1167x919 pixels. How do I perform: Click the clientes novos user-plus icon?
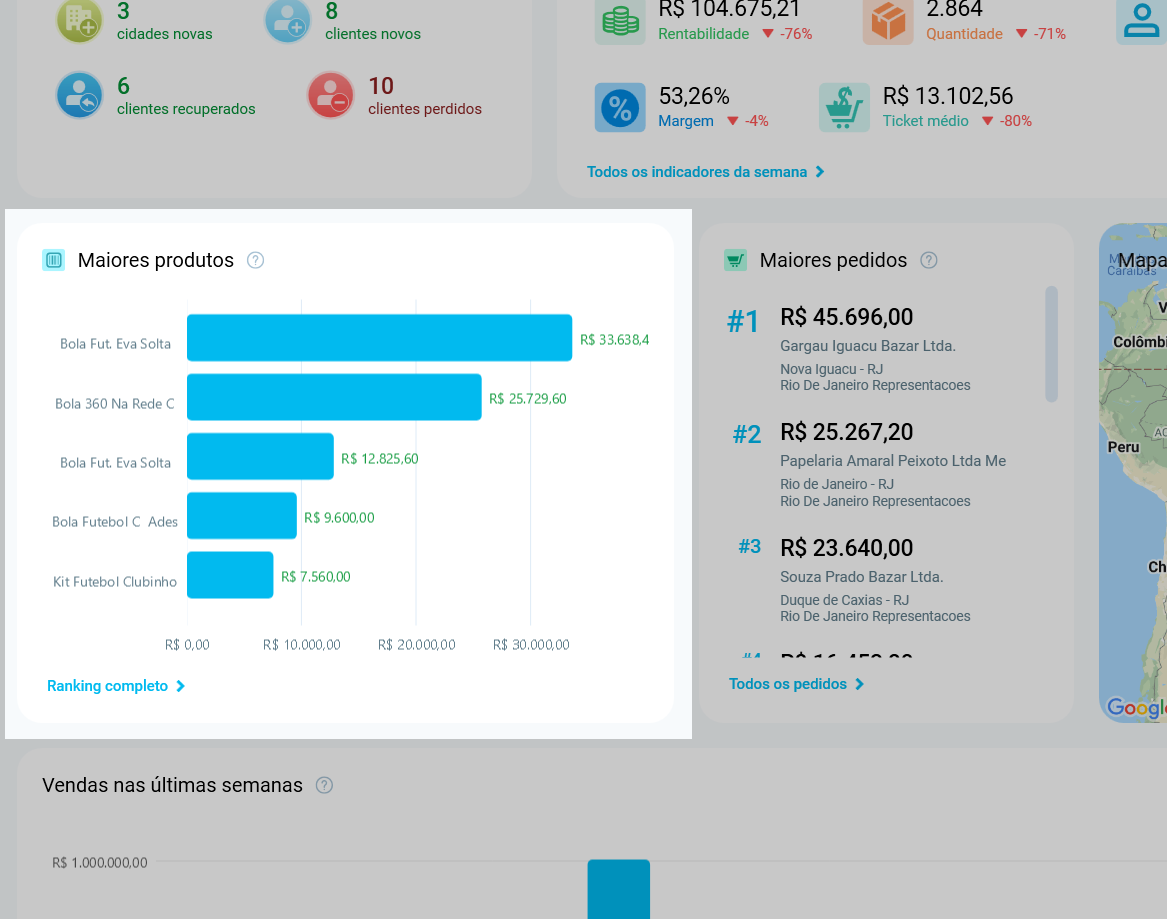(x=288, y=21)
